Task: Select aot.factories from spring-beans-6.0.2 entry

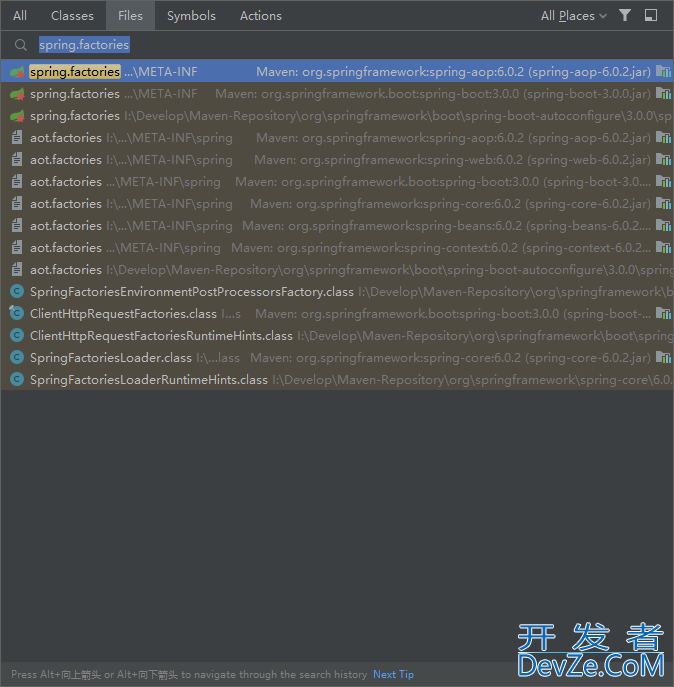Action: 337,226
